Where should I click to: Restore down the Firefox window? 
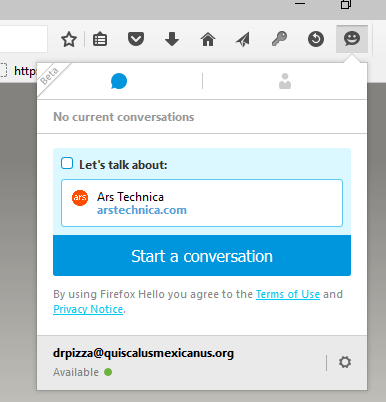coord(346,4)
